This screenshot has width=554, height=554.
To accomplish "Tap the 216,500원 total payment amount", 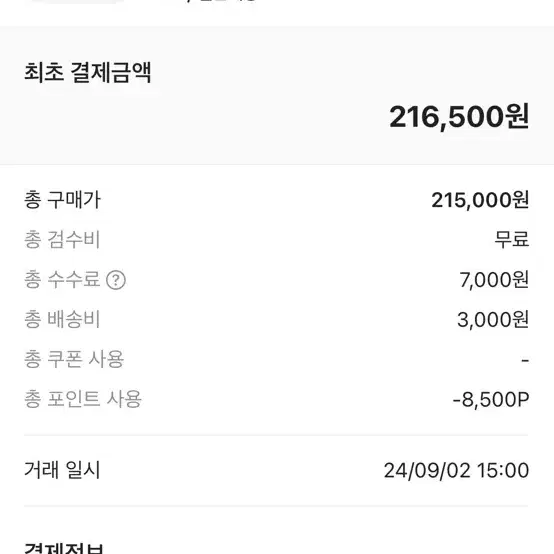I will tap(459, 117).
